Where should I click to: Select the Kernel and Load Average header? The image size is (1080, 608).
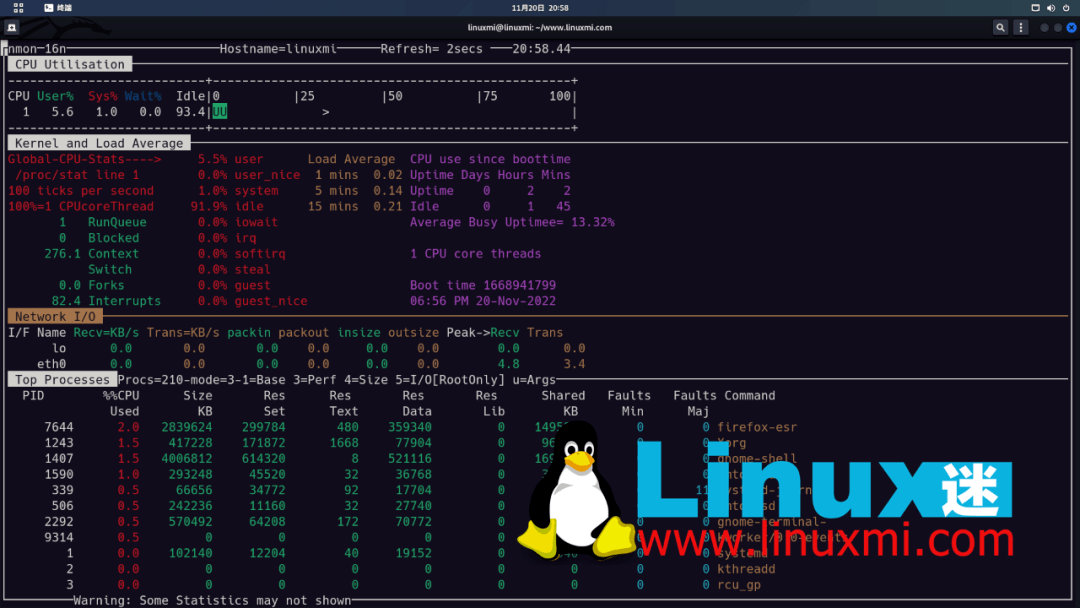pyautogui.click(x=98, y=143)
